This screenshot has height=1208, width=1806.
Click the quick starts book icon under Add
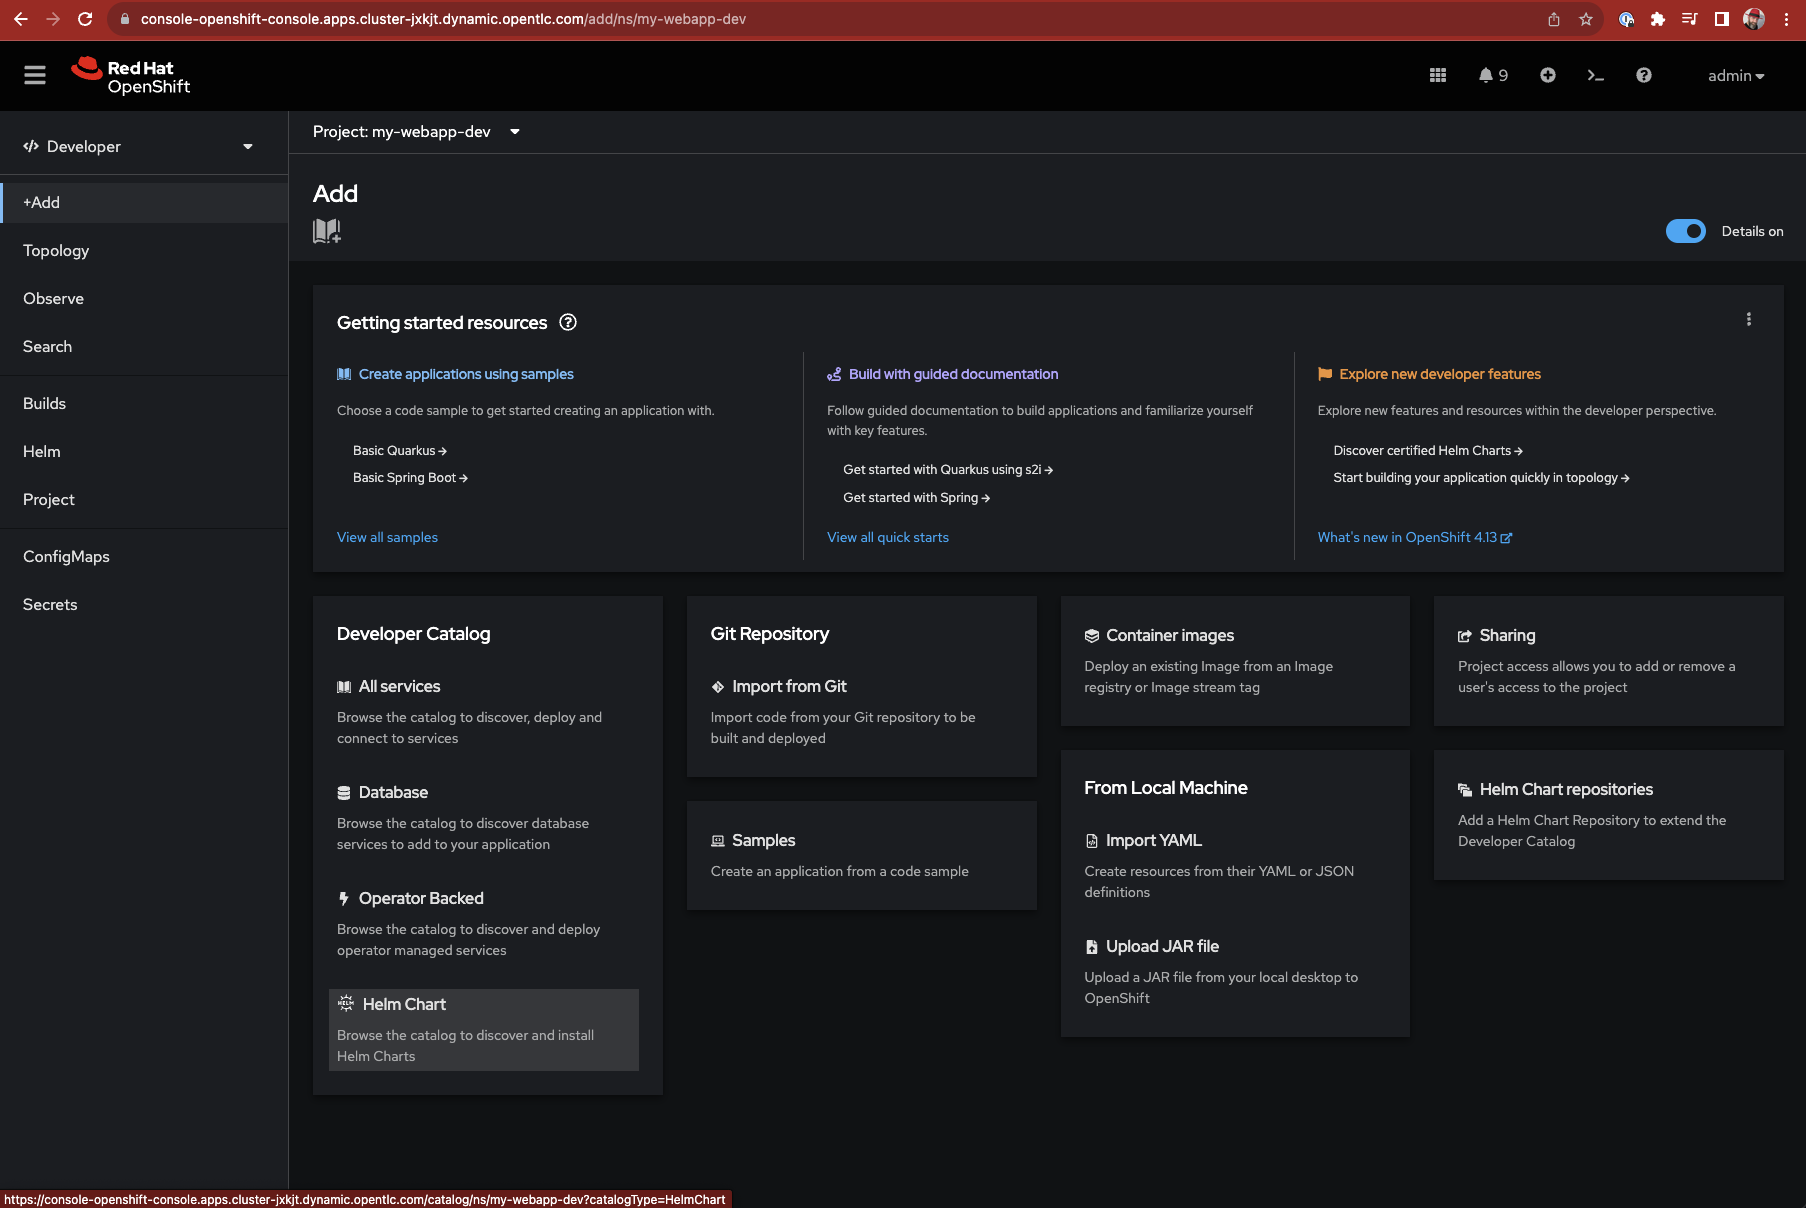point(327,231)
